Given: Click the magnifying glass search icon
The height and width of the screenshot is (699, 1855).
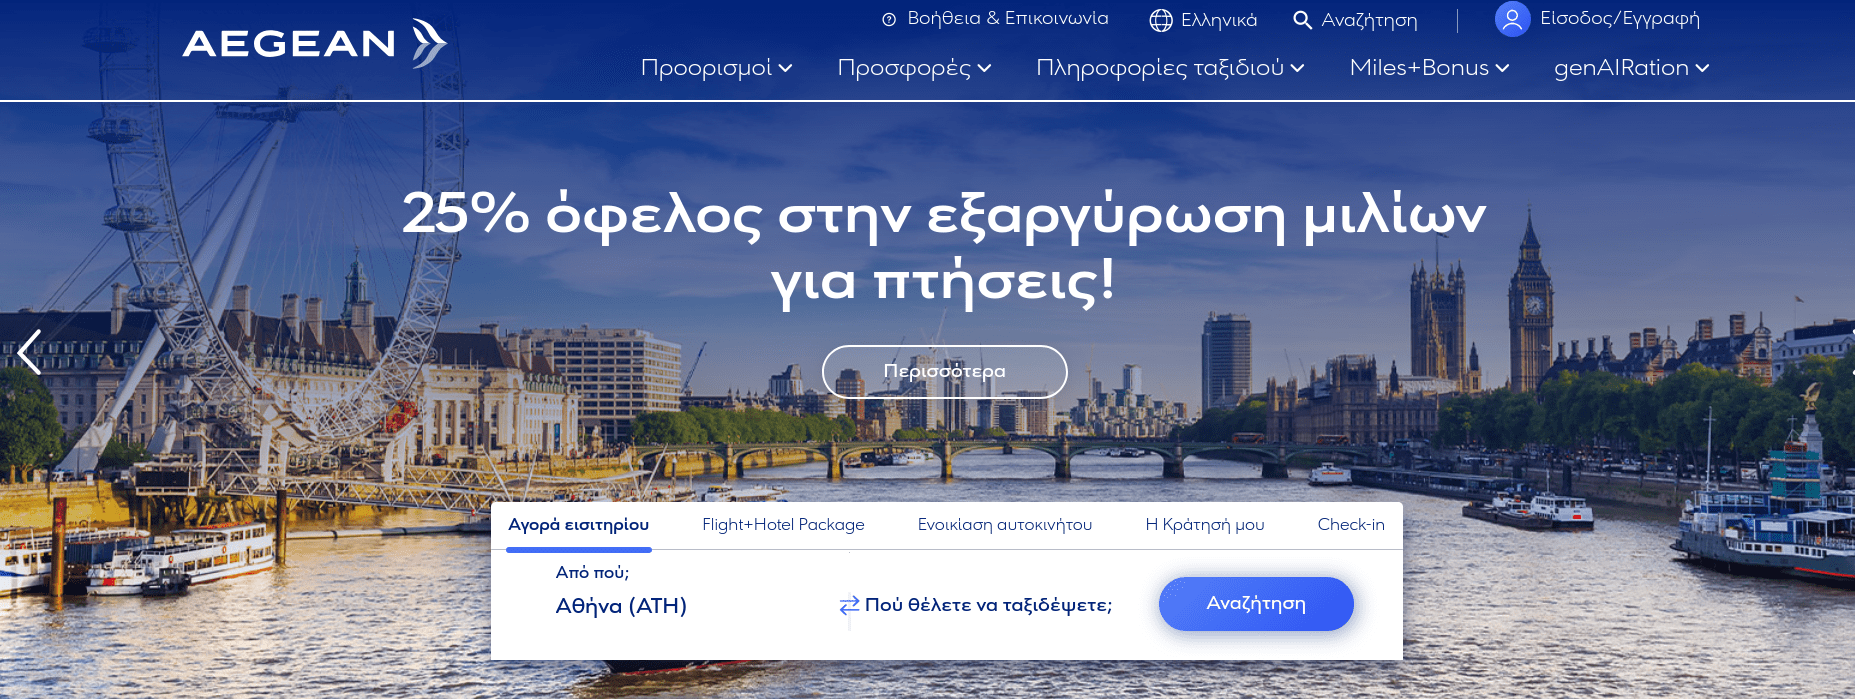Looking at the screenshot, I should click(1302, 20).
